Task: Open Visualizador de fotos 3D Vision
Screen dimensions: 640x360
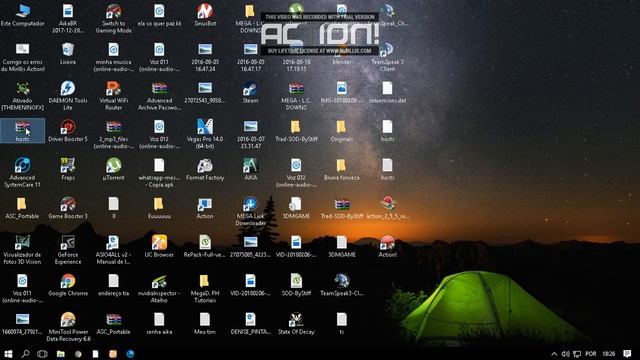Action: [x=22, y=250]
